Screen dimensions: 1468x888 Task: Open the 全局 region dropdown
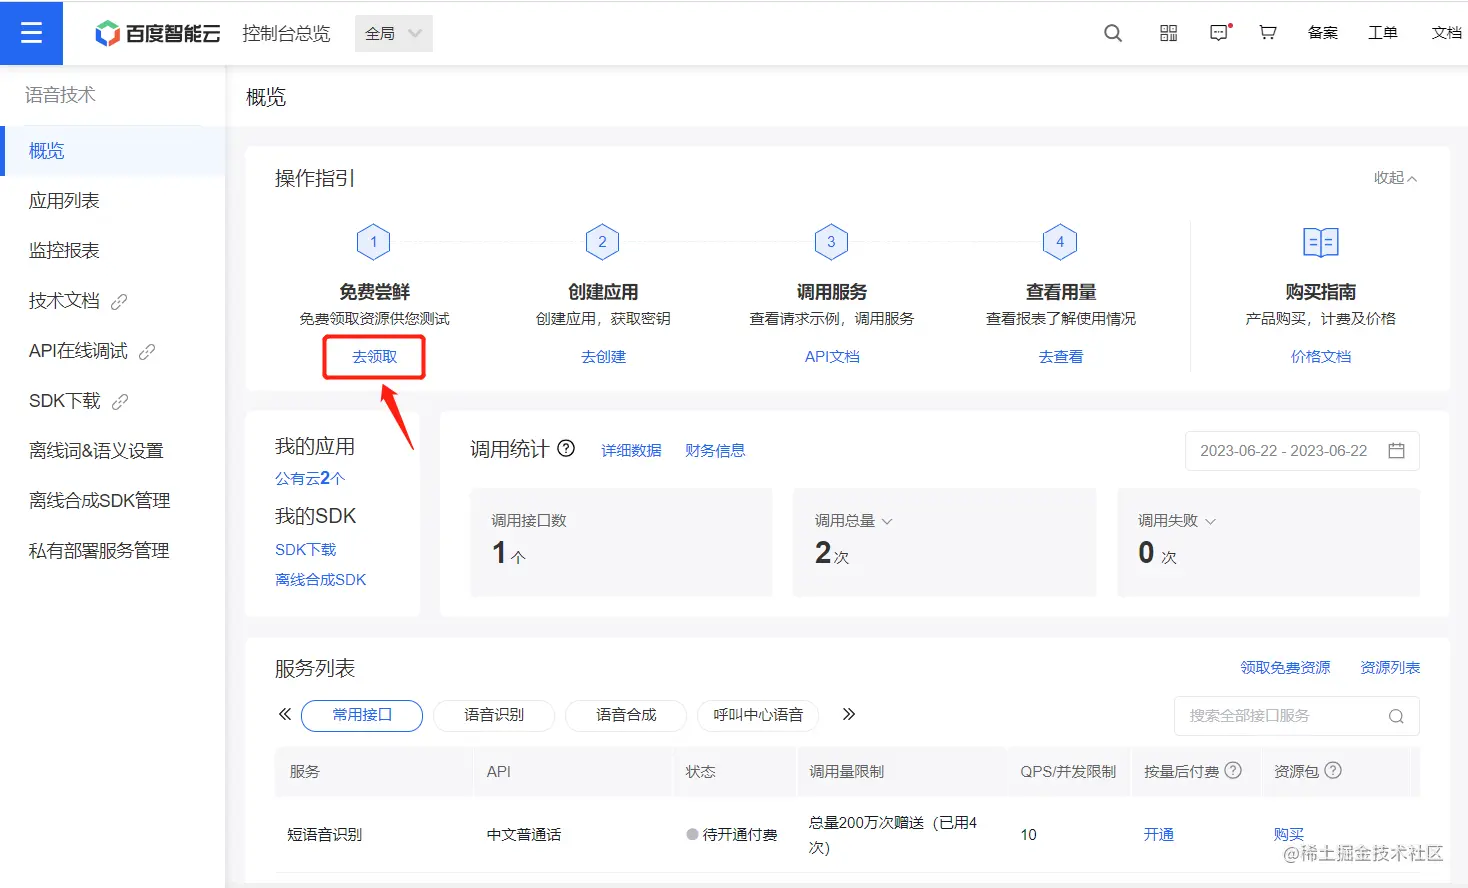394,33
